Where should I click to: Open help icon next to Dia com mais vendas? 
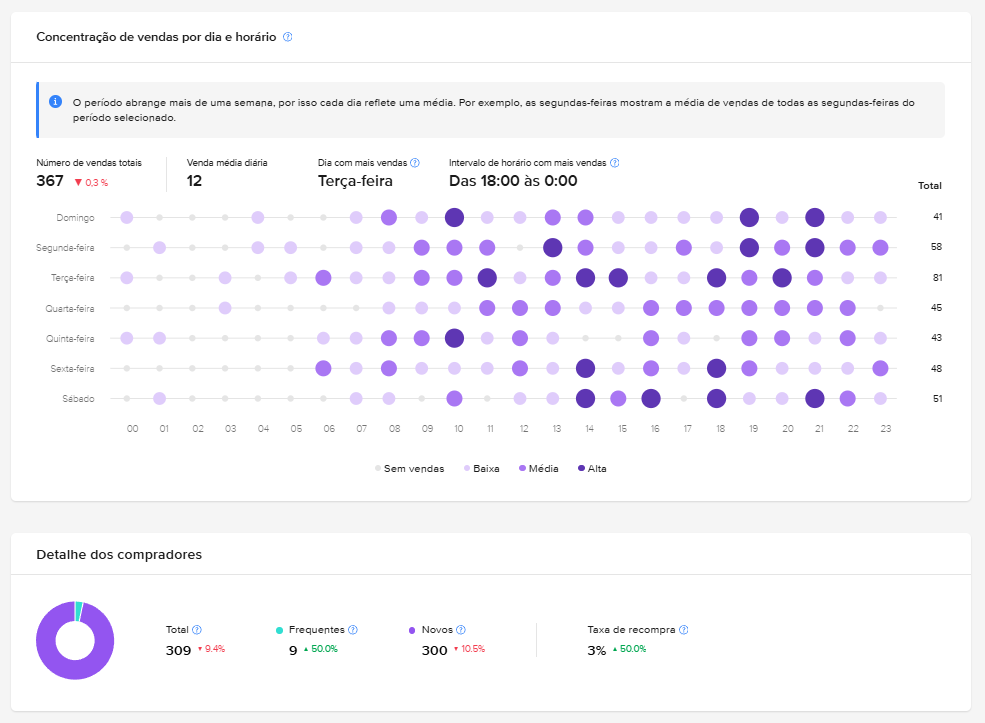415,163
